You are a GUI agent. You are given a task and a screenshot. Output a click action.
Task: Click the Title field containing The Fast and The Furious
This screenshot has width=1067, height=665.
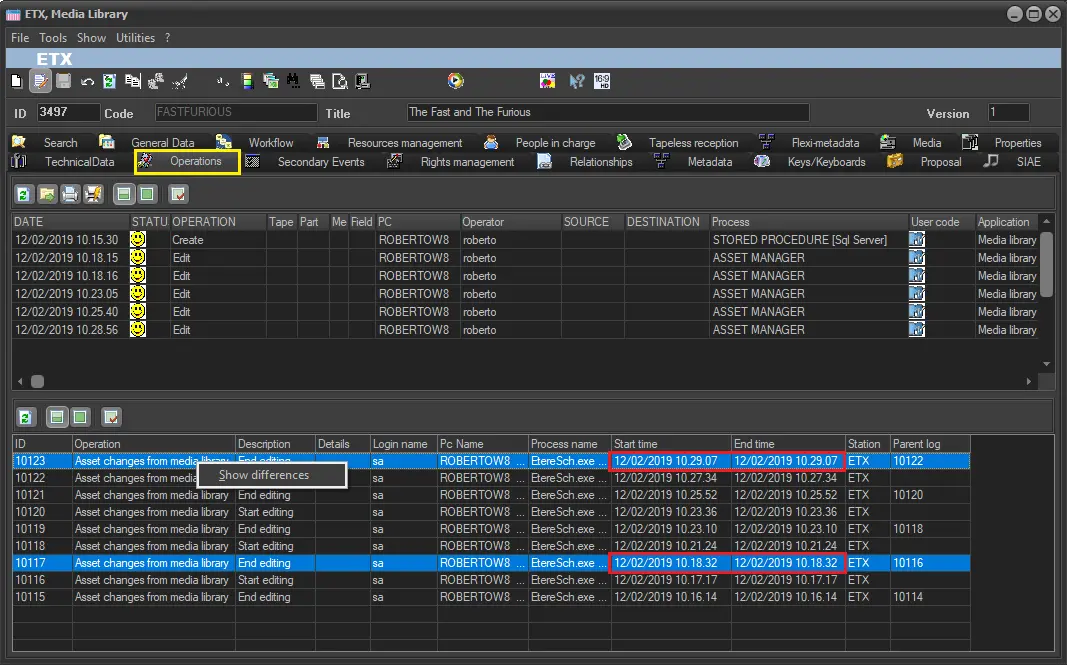pyautogui.click(x=608, y=113)
